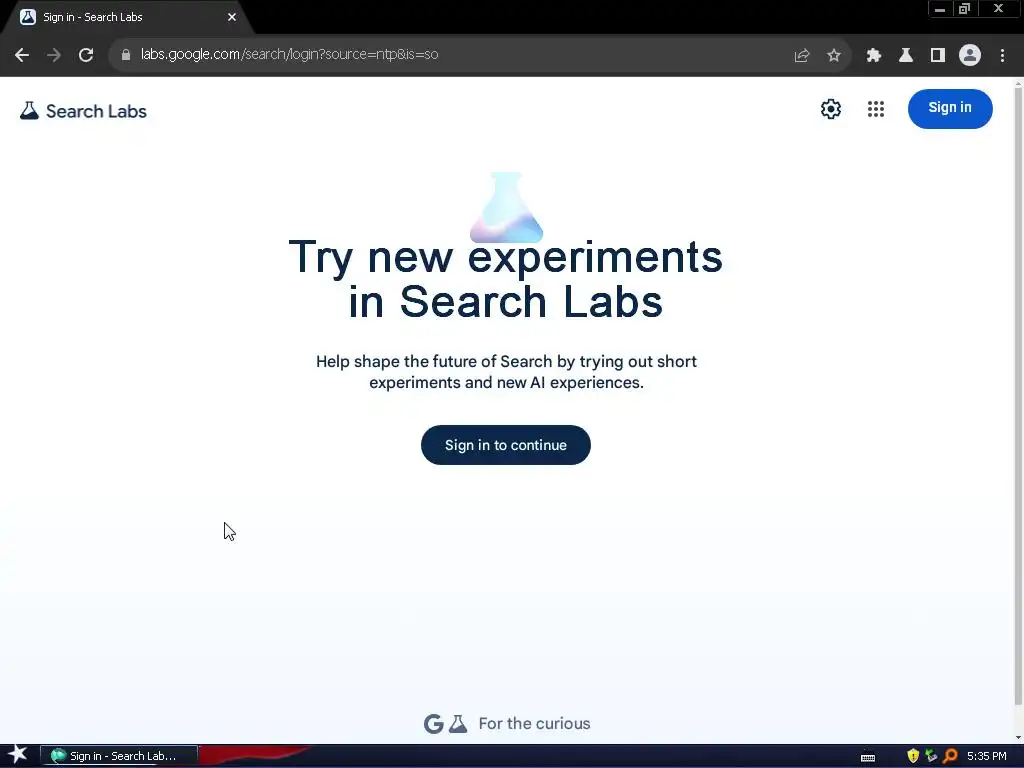Open the Chrome profile avatar
This screenshot has width=1024, height=768.
point(970,55)
